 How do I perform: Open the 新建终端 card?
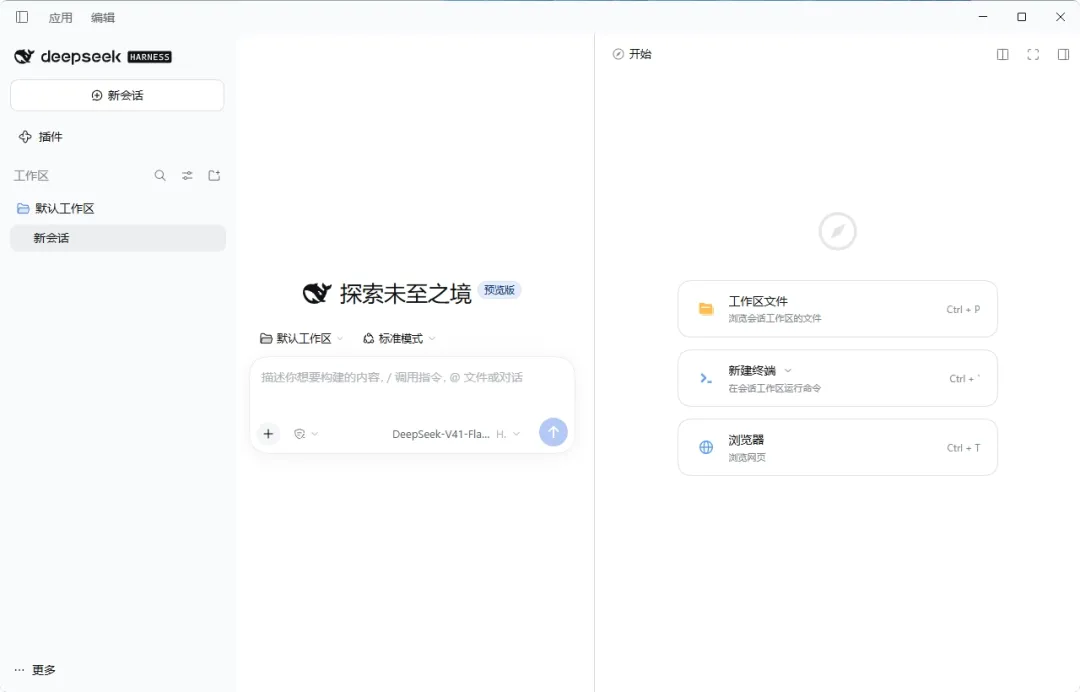point(838,379)
